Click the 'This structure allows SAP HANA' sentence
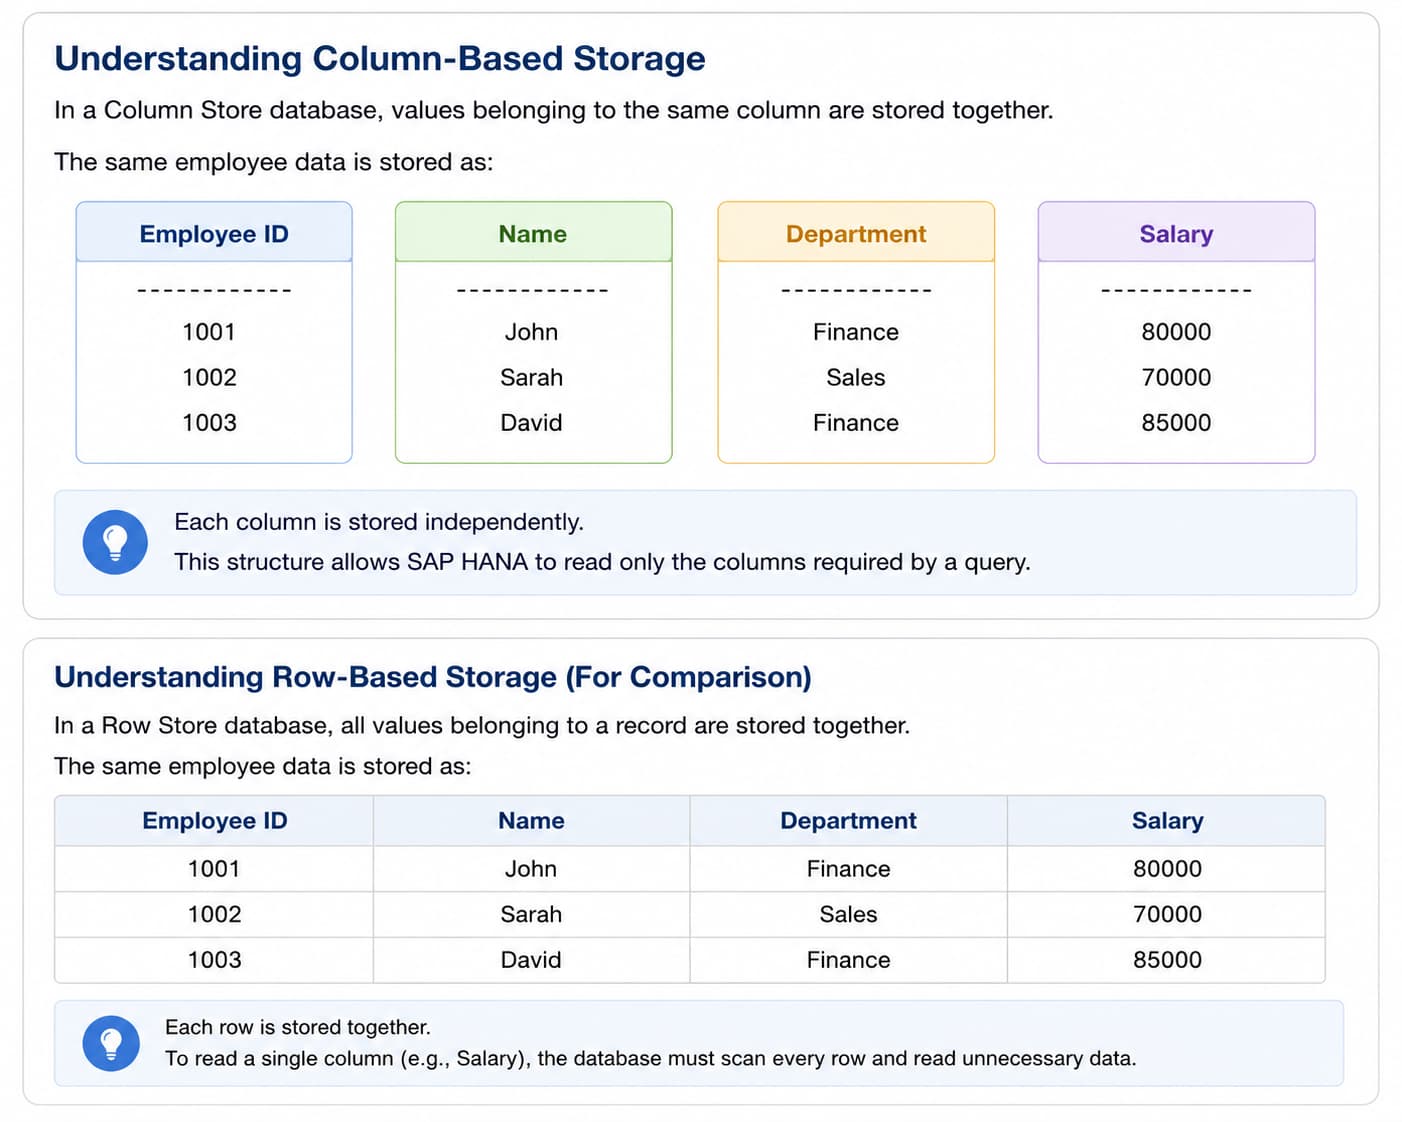This screenshot has height=1122, width=1402. 602,562
